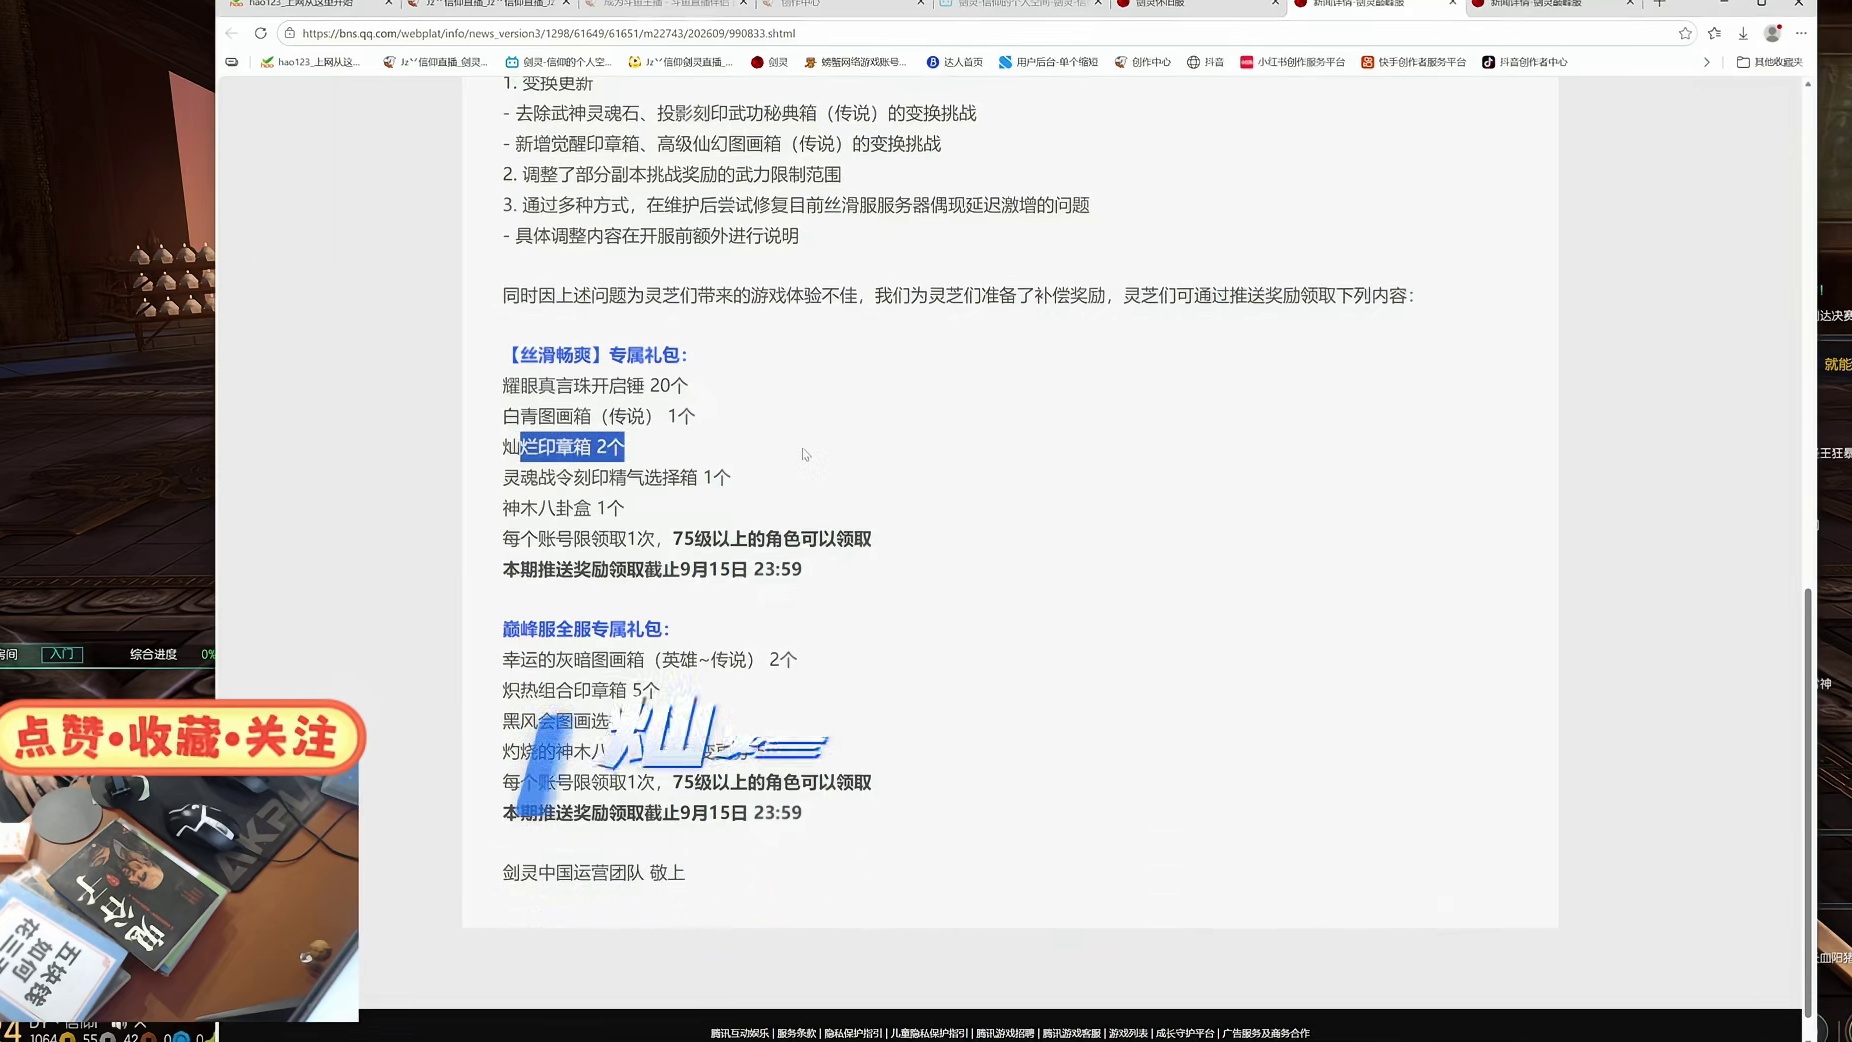Screen dimensions: 1852x1042
Task: Open browser settings three-dot menu
Action: coord(1801,33)
